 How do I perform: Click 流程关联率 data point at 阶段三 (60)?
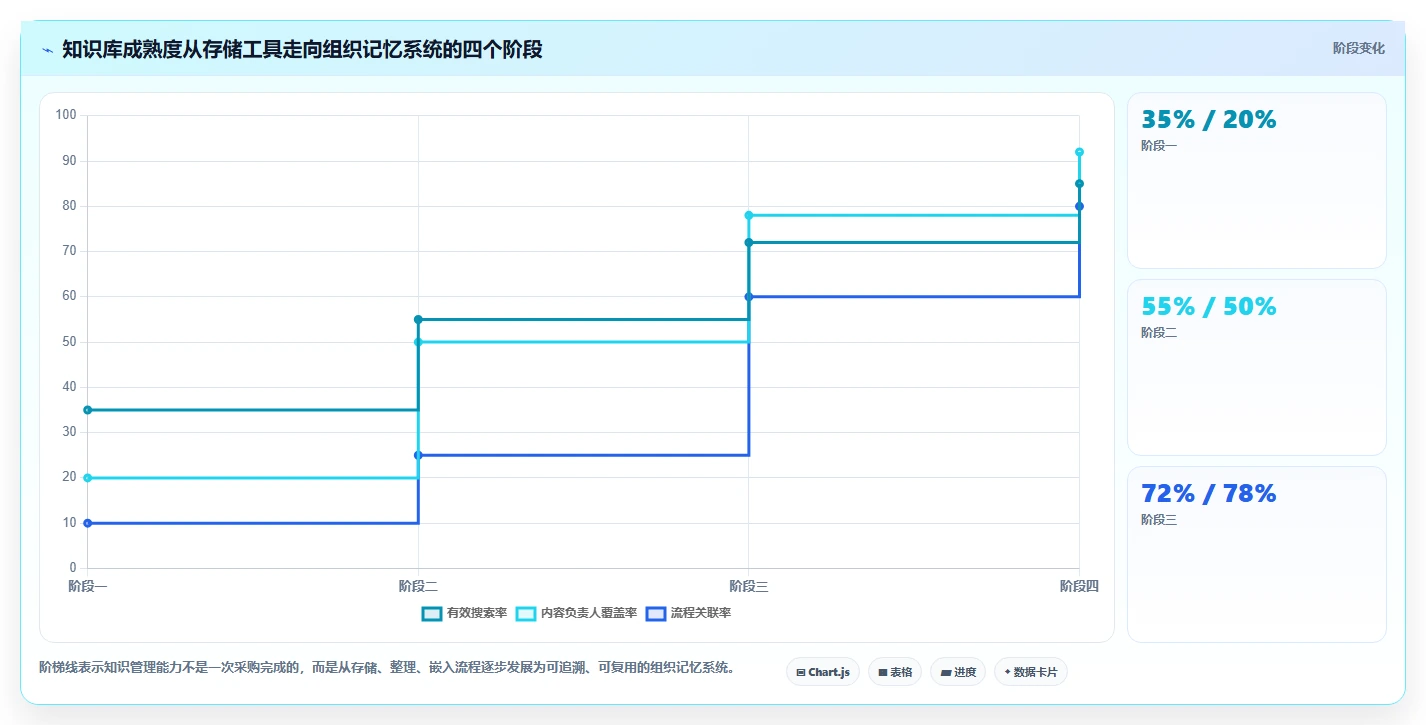click(x=749, y=297)
